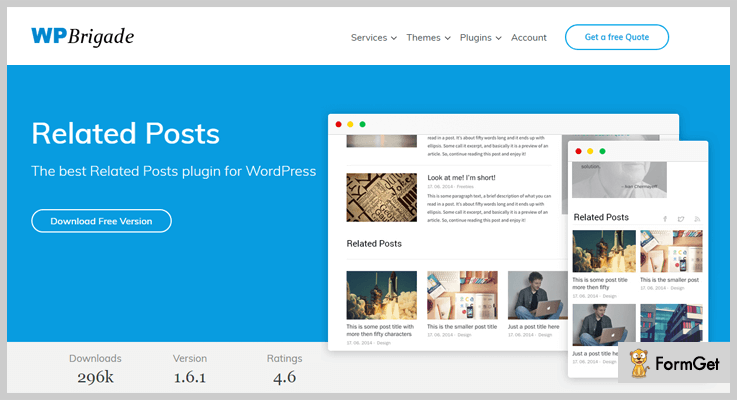Click the RSS icon in the small preview
This screenshot has width=737, height=400.
click(x=697, y=219)
